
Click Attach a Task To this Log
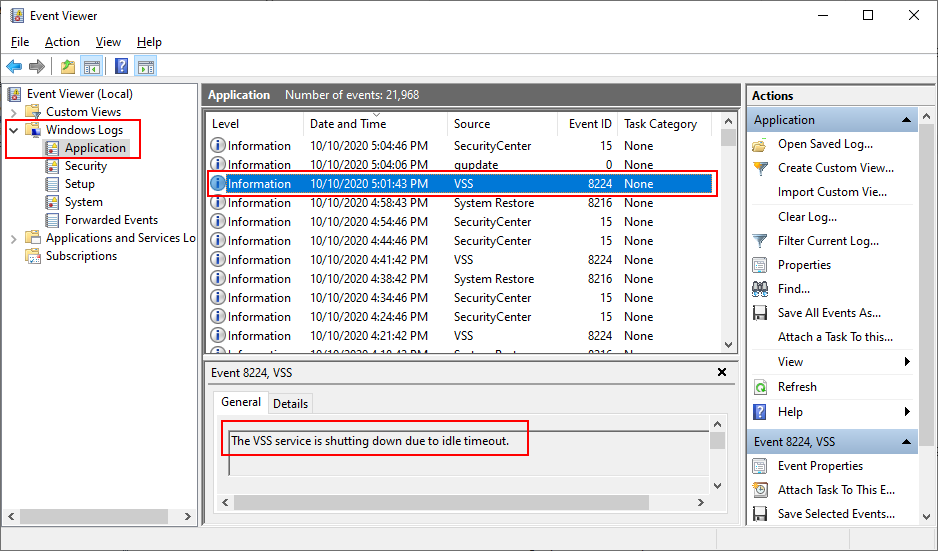[x=835, y=337]
